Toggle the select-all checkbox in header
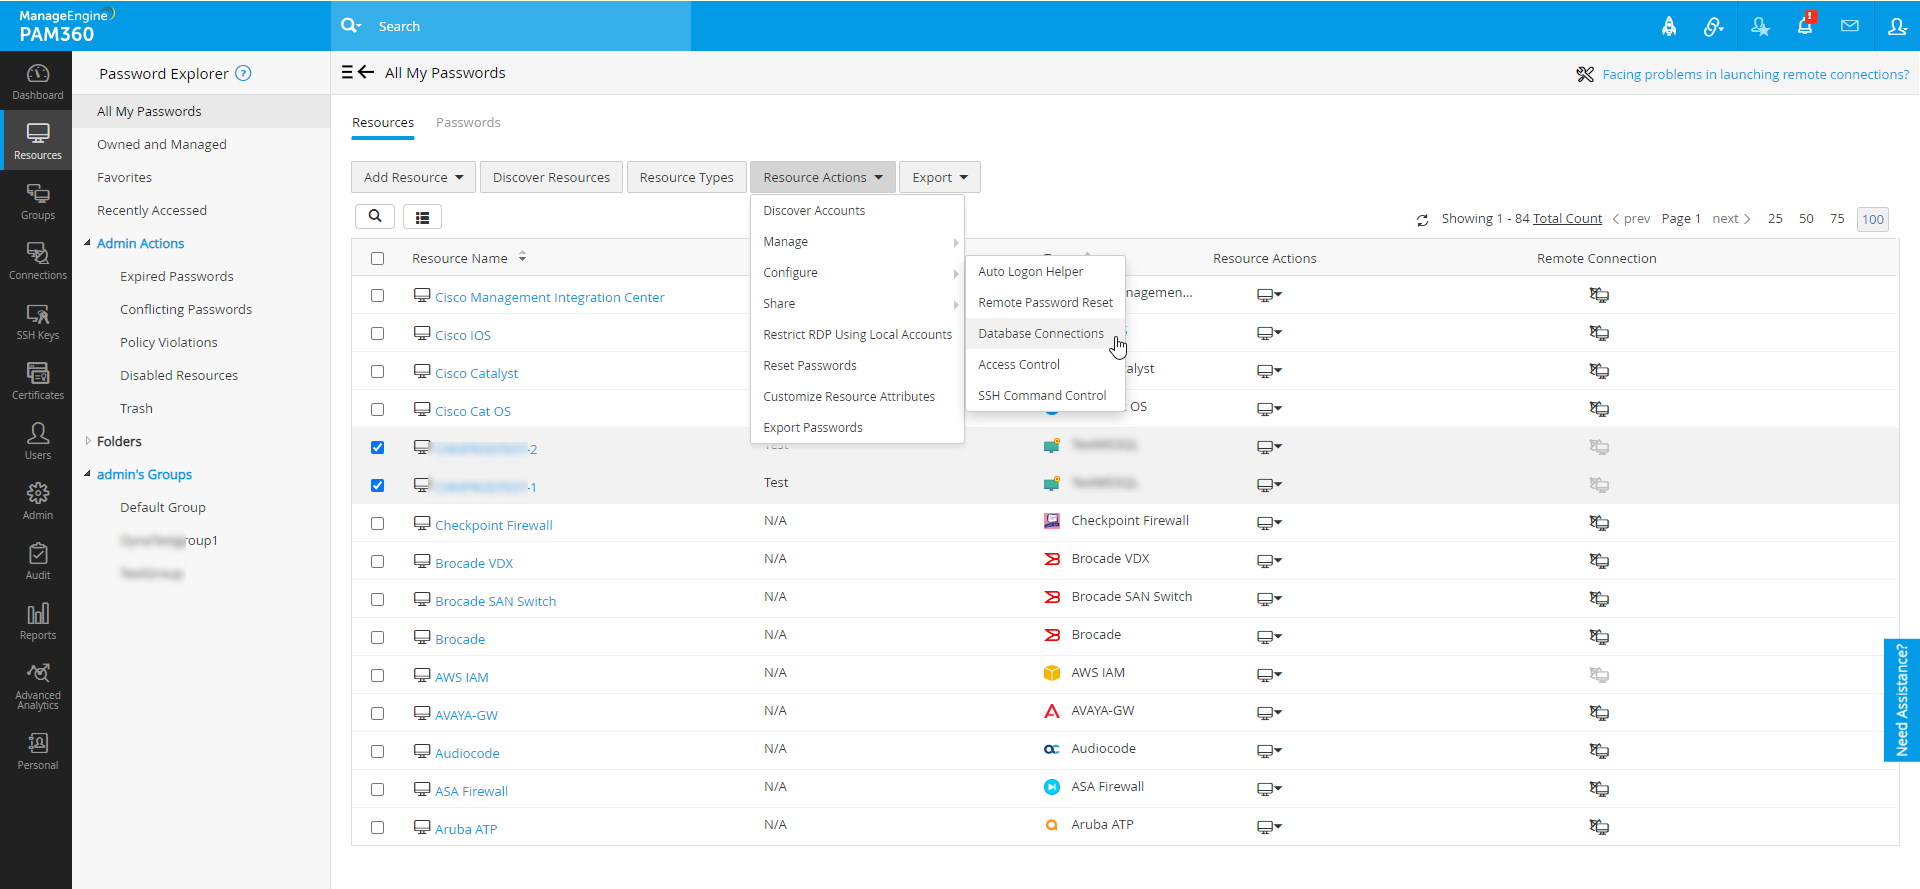This screenshot has height=889, width=1920. point(377,259)
